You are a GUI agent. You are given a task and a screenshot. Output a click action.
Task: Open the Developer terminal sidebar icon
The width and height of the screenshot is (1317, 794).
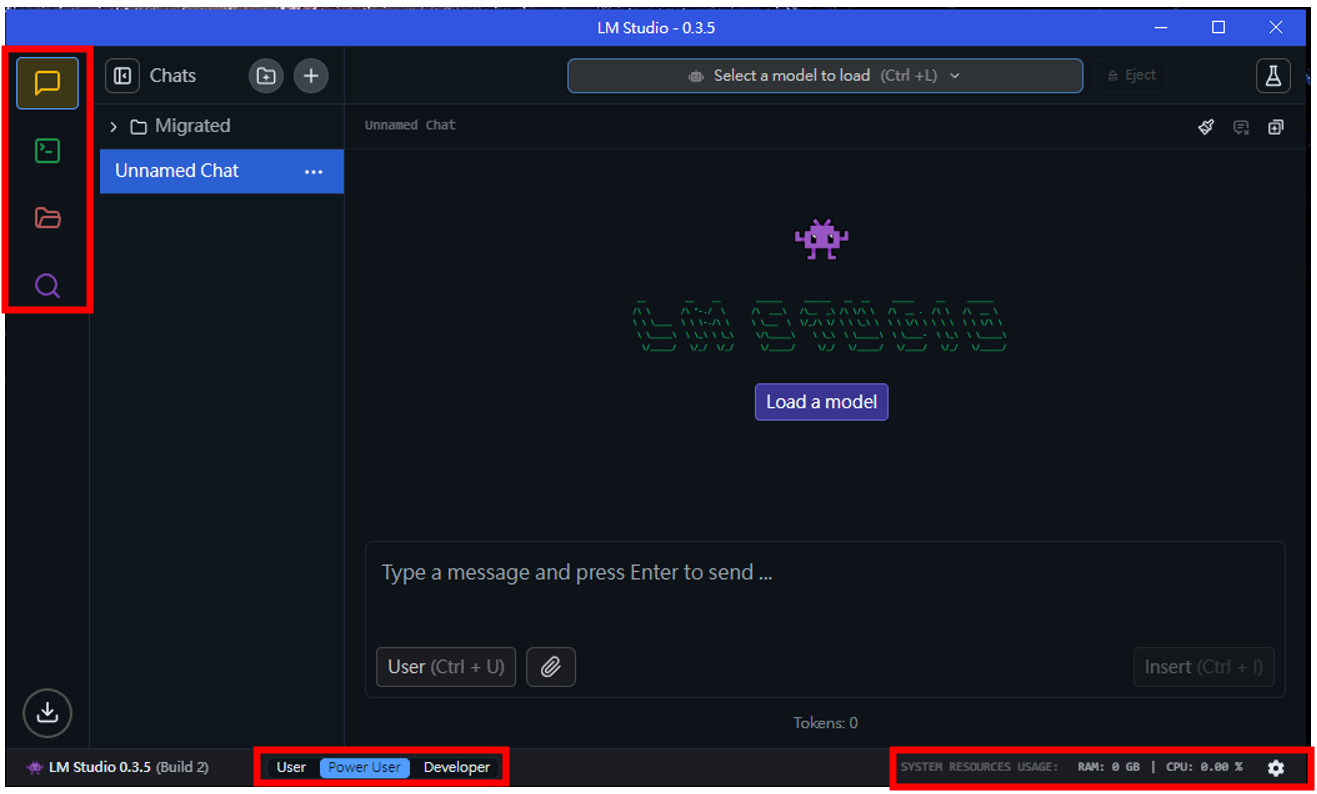tap(47, 151)
